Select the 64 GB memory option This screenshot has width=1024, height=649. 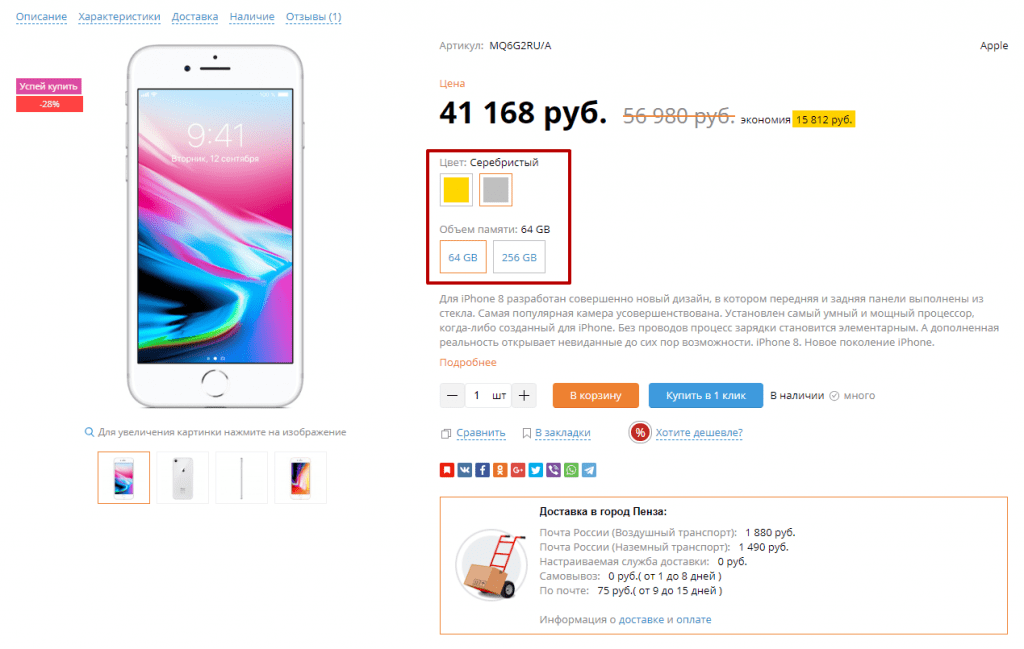(463, 257)
